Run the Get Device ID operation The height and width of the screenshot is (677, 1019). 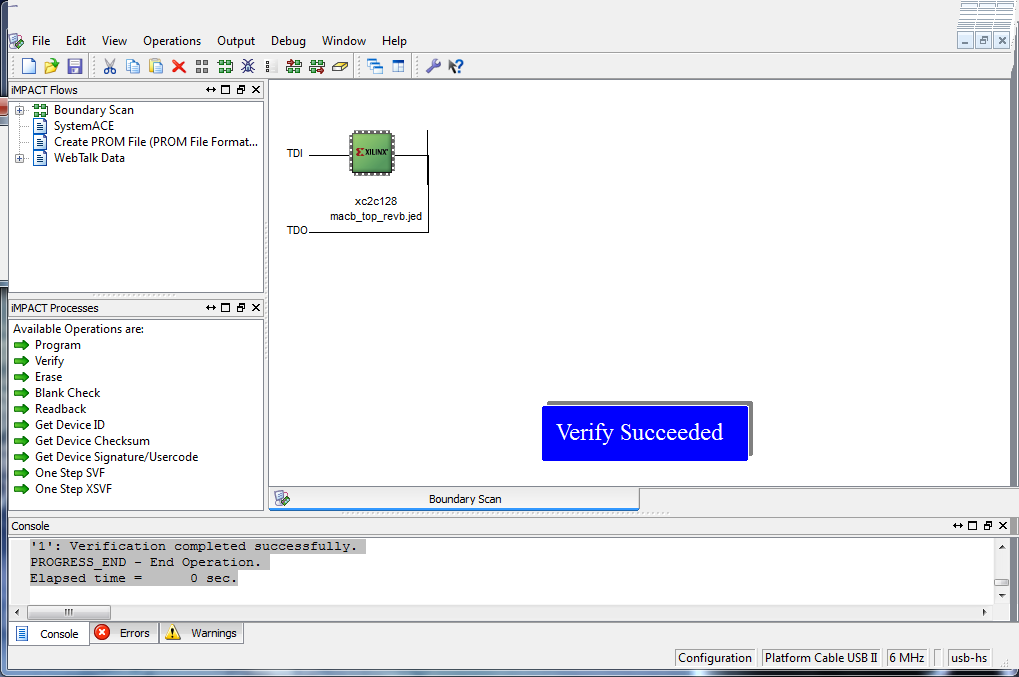(70, 425)
